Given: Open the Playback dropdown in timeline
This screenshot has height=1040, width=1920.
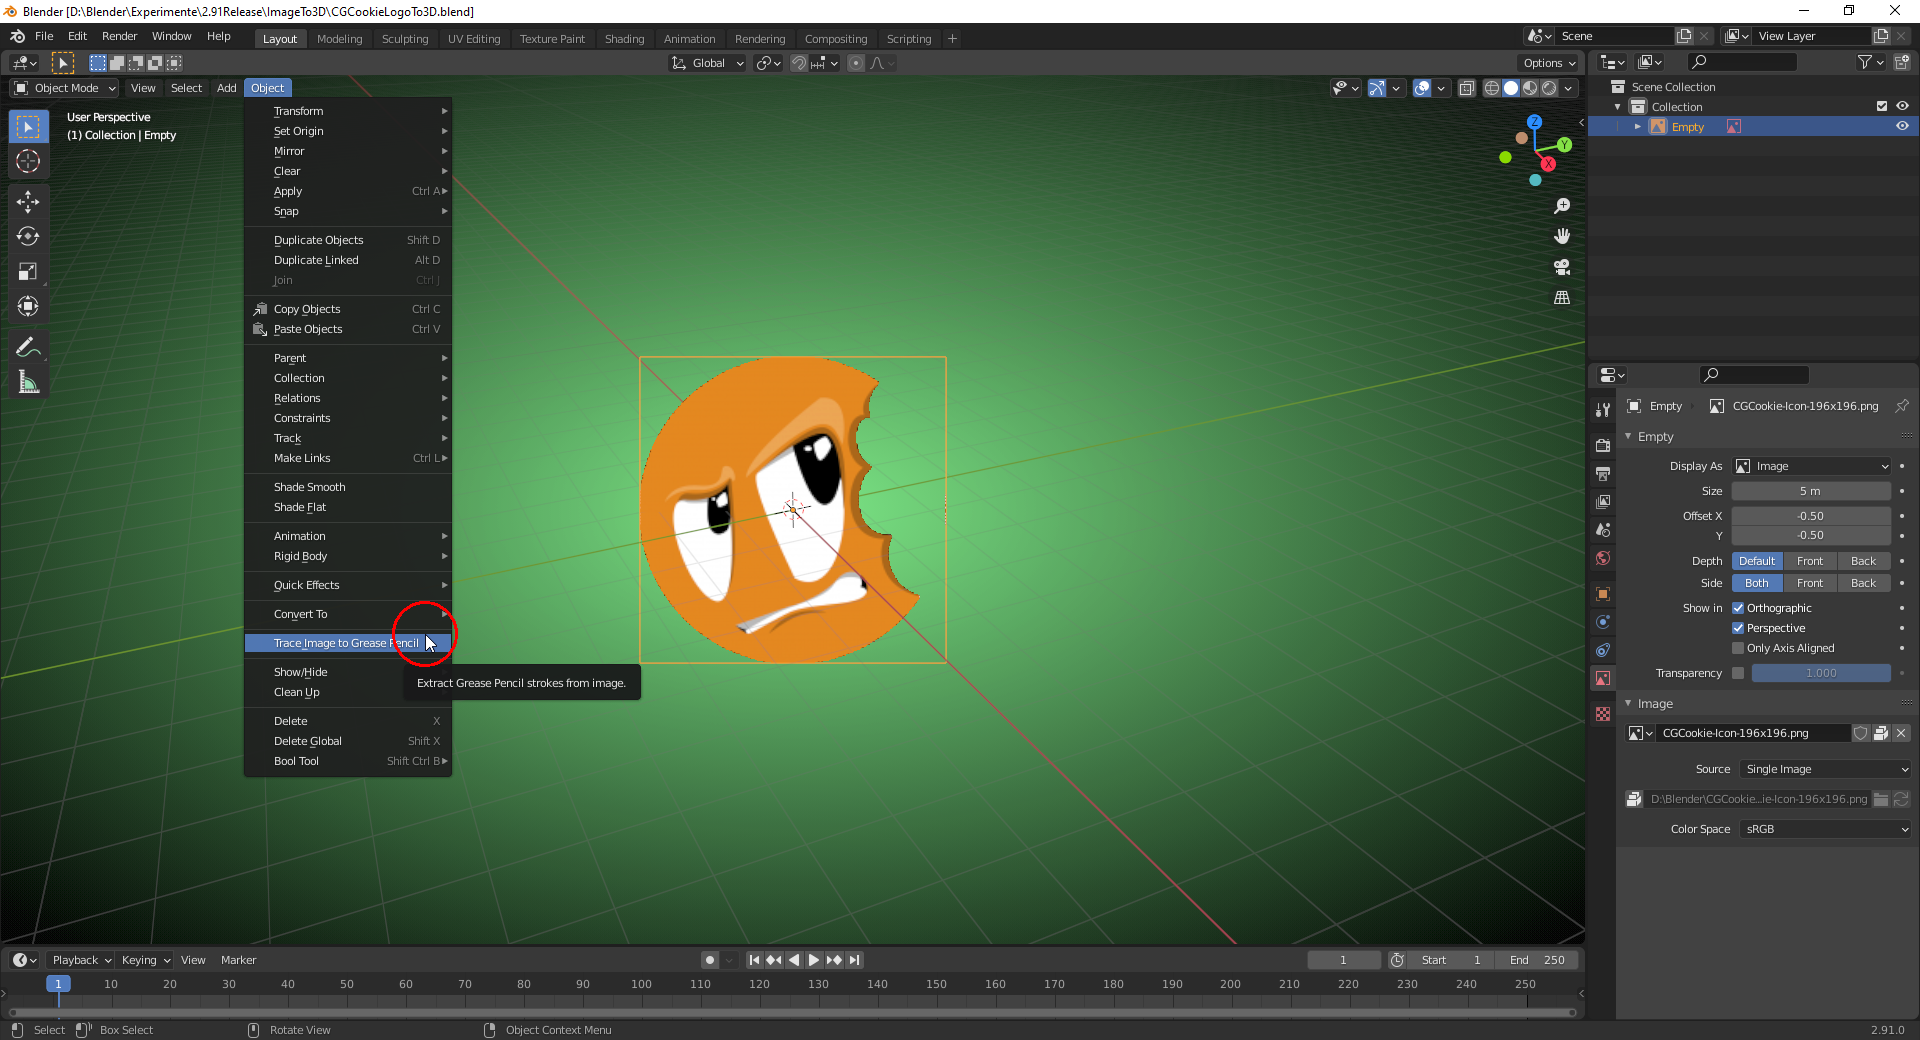Looking at the screenshot, I should (x=81, y=960).
